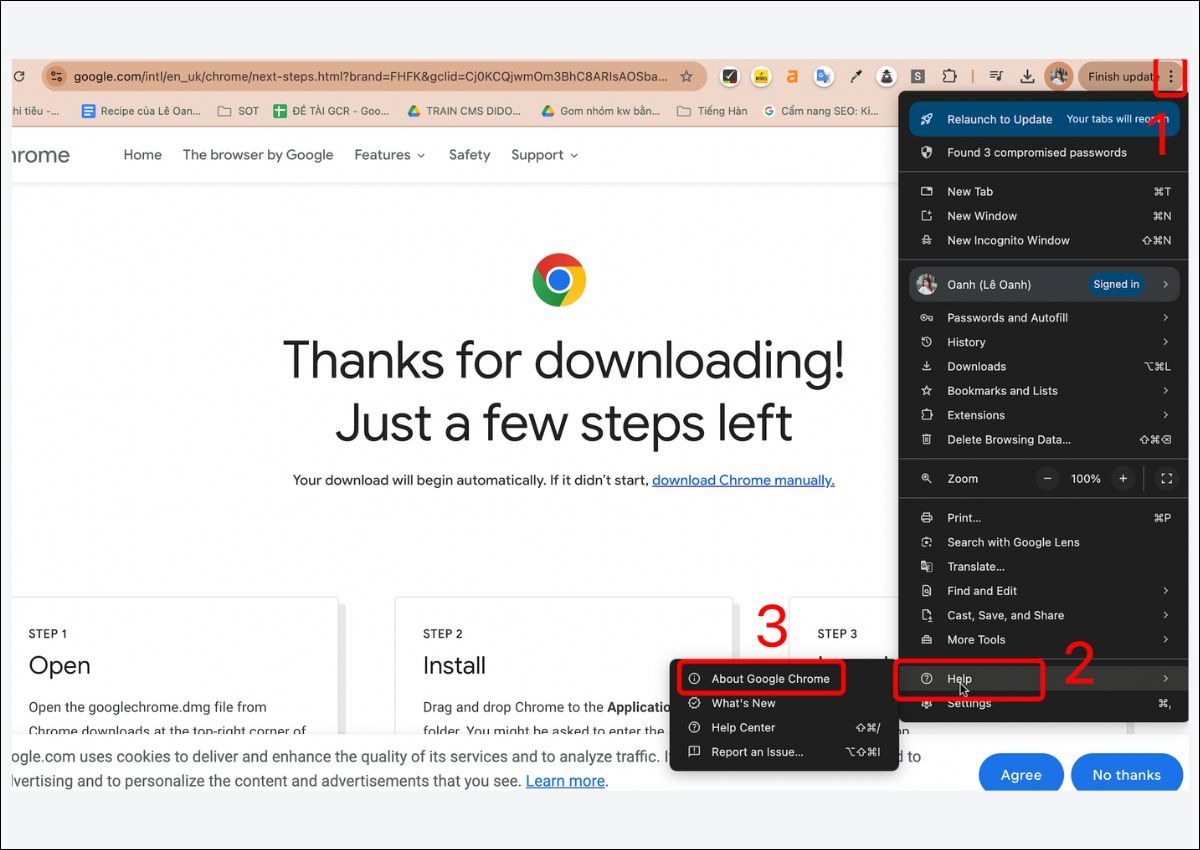
Task: Select Downloads in the Chrome menu
Action: coord(1044,367)
